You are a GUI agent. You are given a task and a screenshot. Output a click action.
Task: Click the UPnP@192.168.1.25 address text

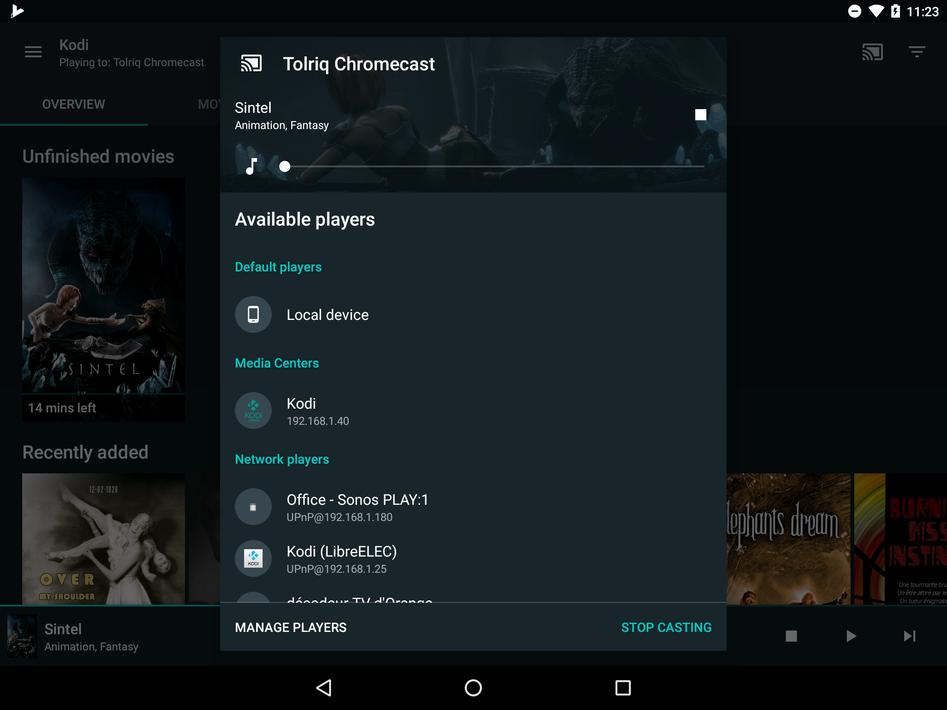tap(336, 569)
